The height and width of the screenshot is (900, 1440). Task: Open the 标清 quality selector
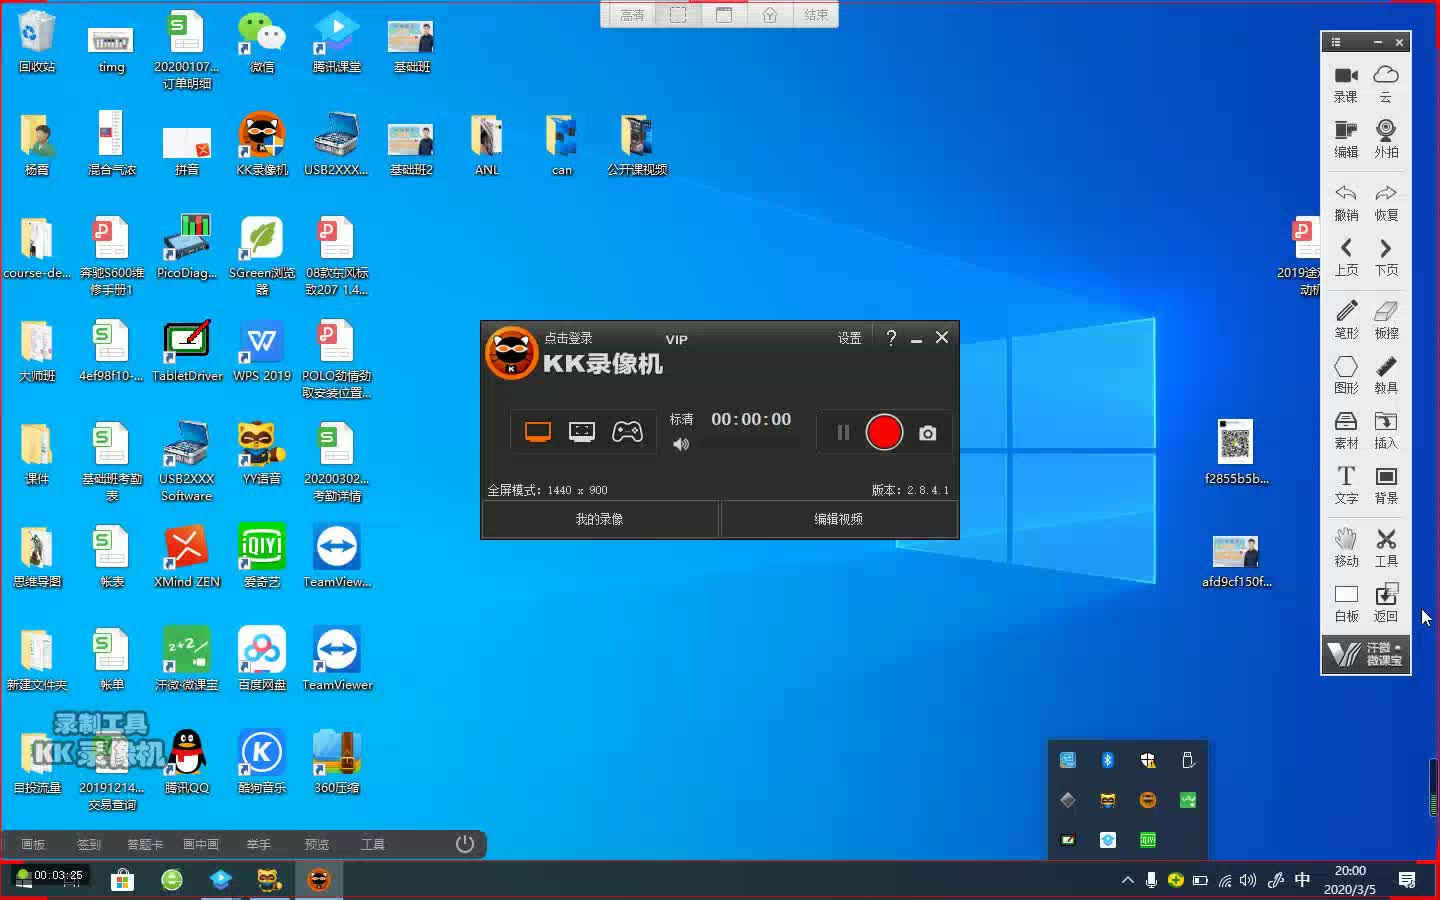coord(681,419)
